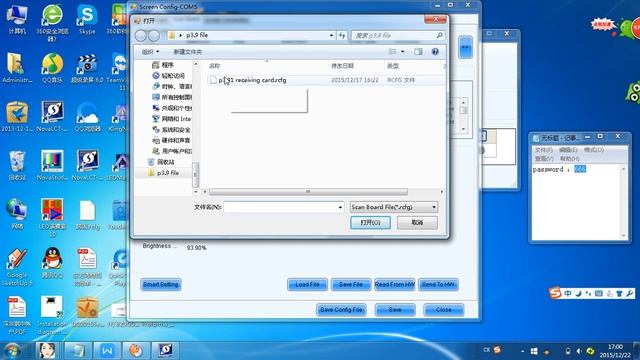Click the file list horizontal scrollbar
The image size is (640, 360).
[x=308, y=191]
